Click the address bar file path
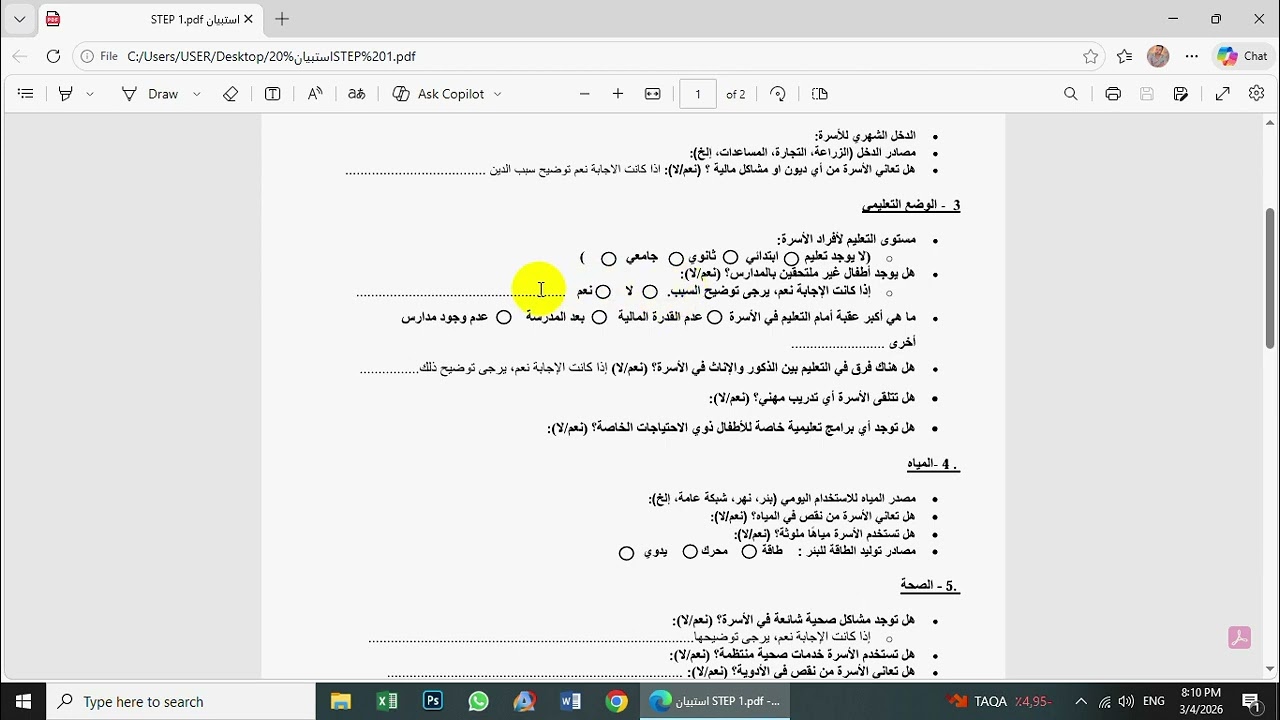The width and height of the screenshot is (1280, 720). [272, 57]
